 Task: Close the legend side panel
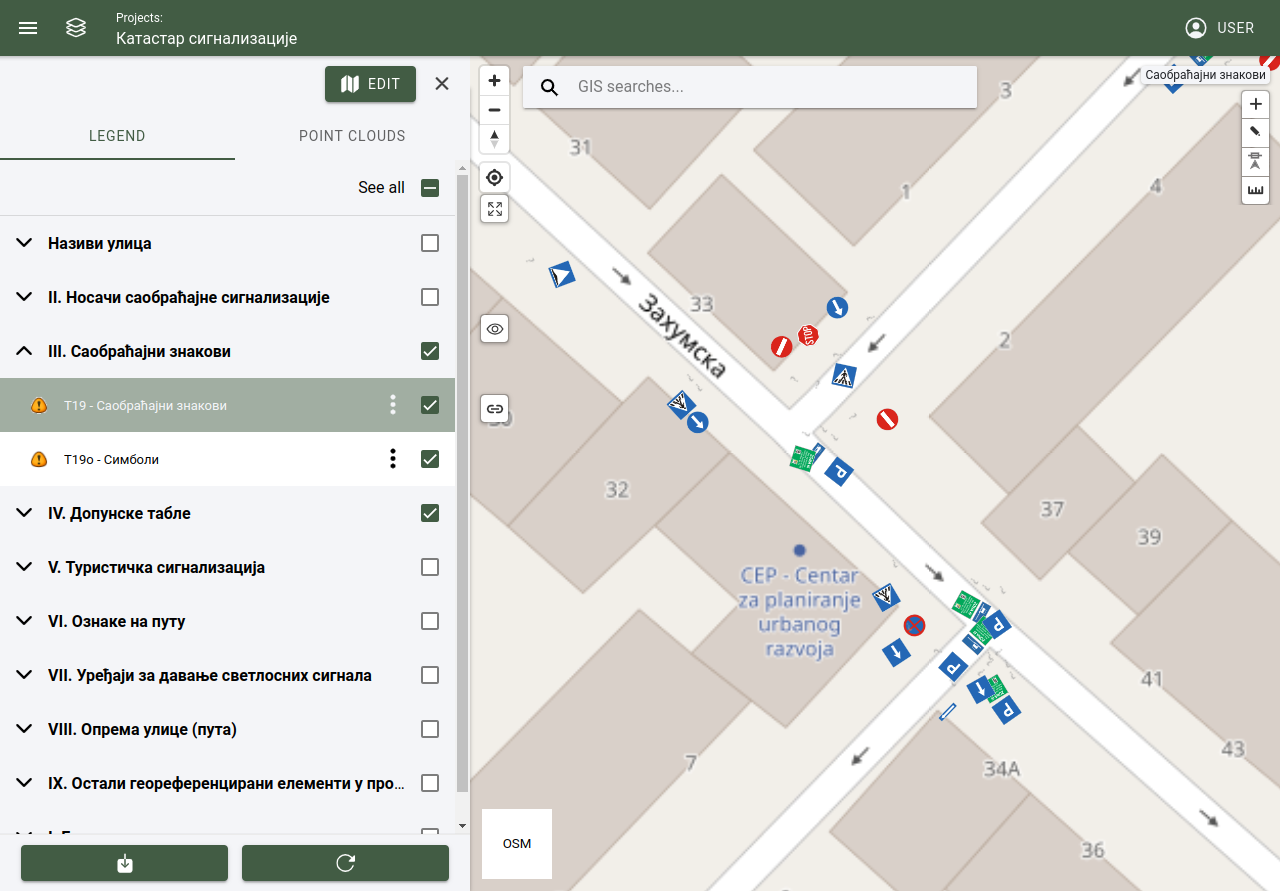click(442, 84)
